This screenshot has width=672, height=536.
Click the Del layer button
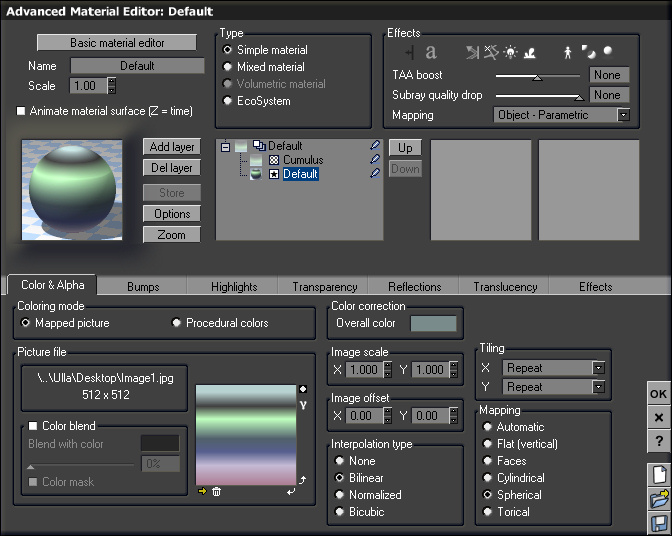(x=172, y=168)
